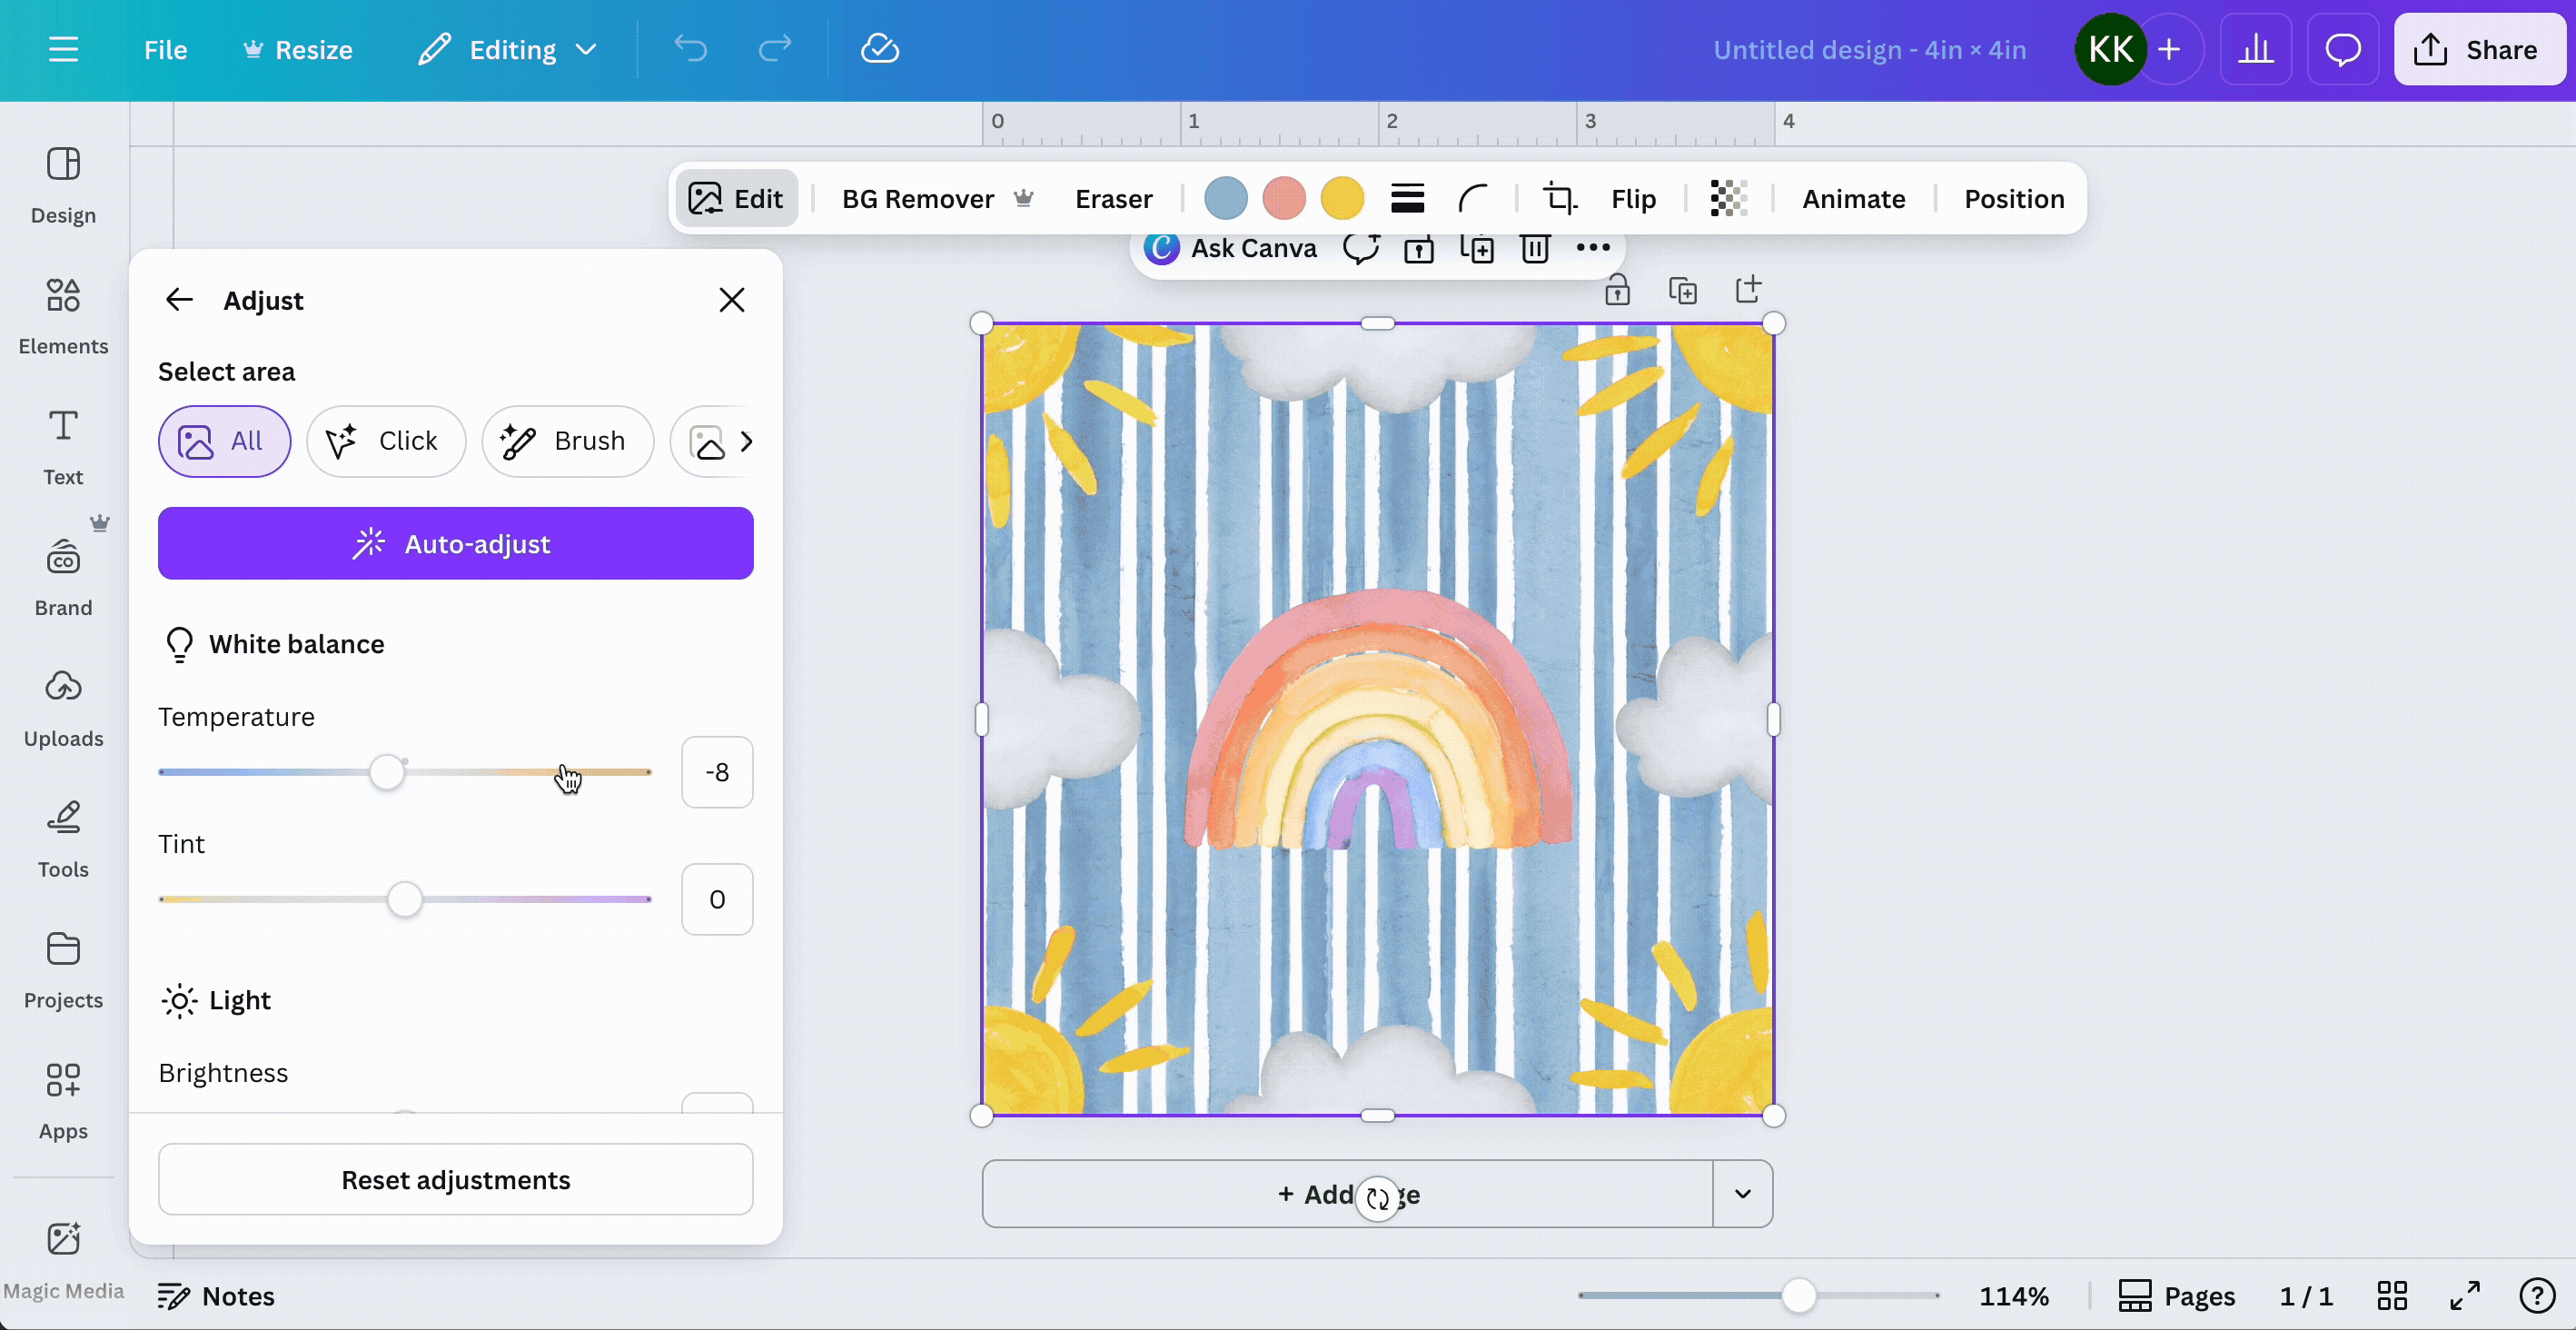2576x1330 pixels.
Task: Select the Click area selection mode
Action: 386,441
